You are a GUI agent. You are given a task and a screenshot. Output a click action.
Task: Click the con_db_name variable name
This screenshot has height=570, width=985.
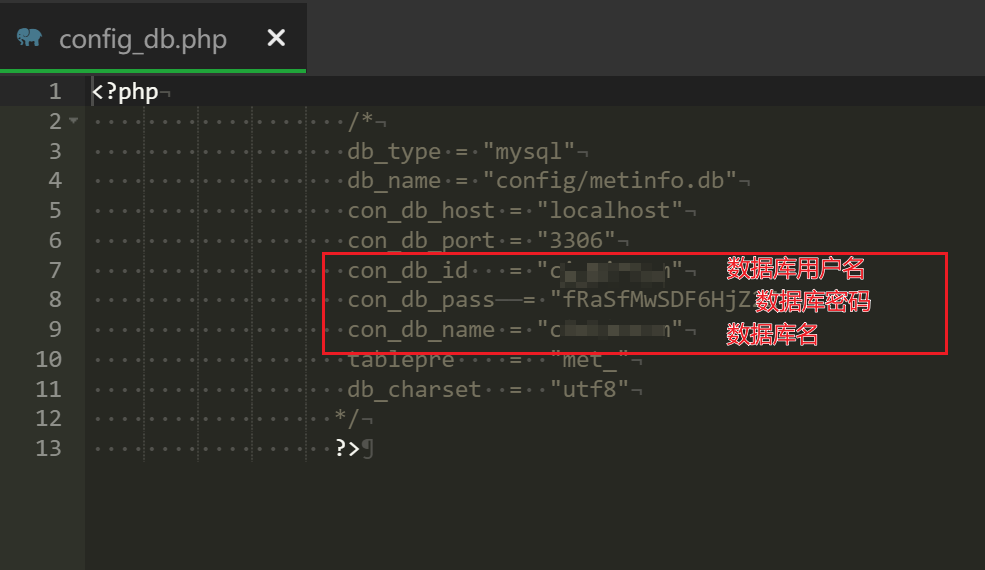click(x=421, y=330)
